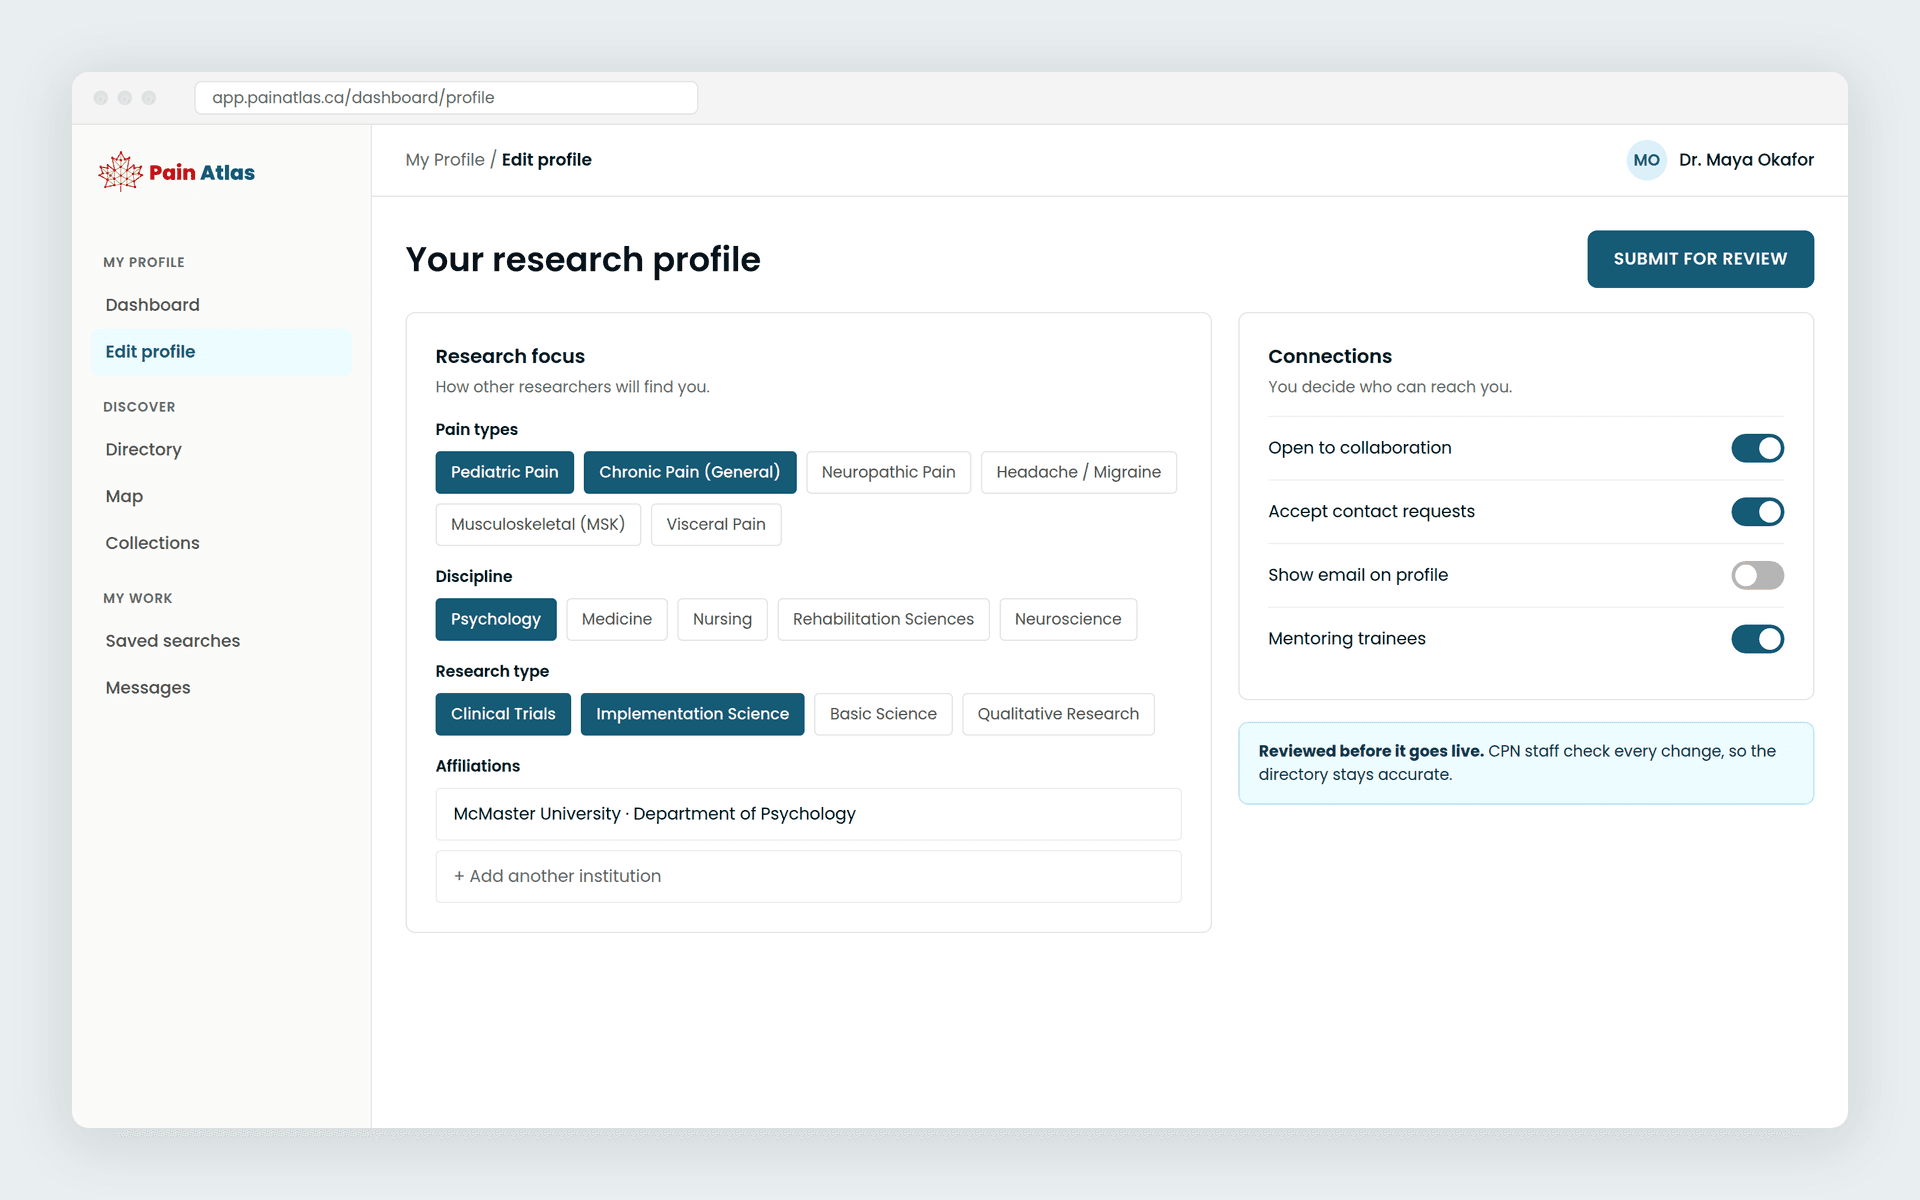This screenshot has height=1200, width=1920.
Task: Click the 'Reviewed before it goes live' notice
Action: [x=1526, y=763]
